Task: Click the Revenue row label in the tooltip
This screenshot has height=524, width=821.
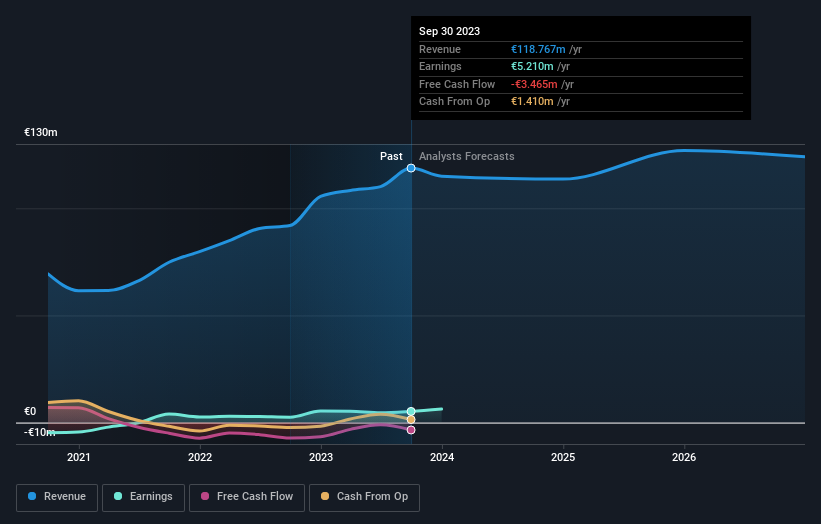Action: pyautogui.click(x=440, y=49)
